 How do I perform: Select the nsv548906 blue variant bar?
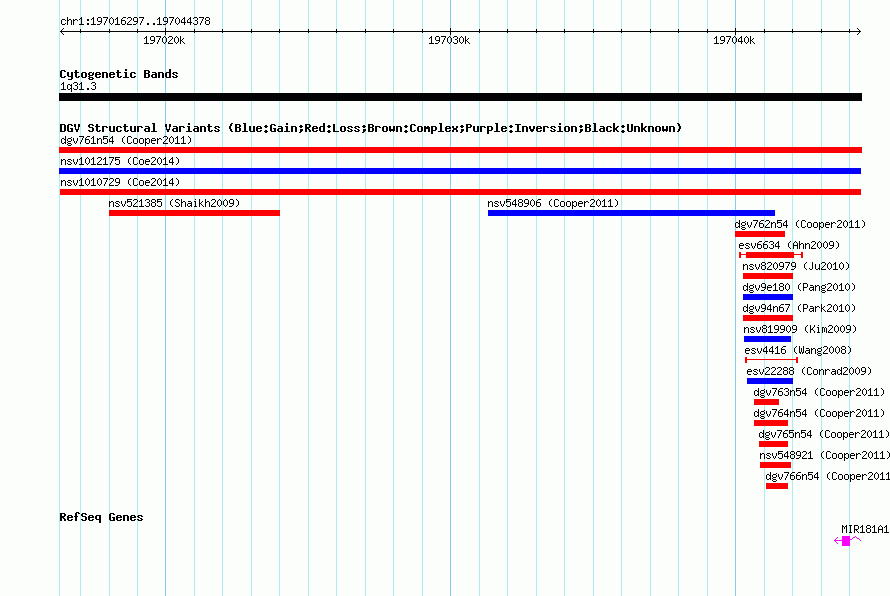[x=631, y=213]
